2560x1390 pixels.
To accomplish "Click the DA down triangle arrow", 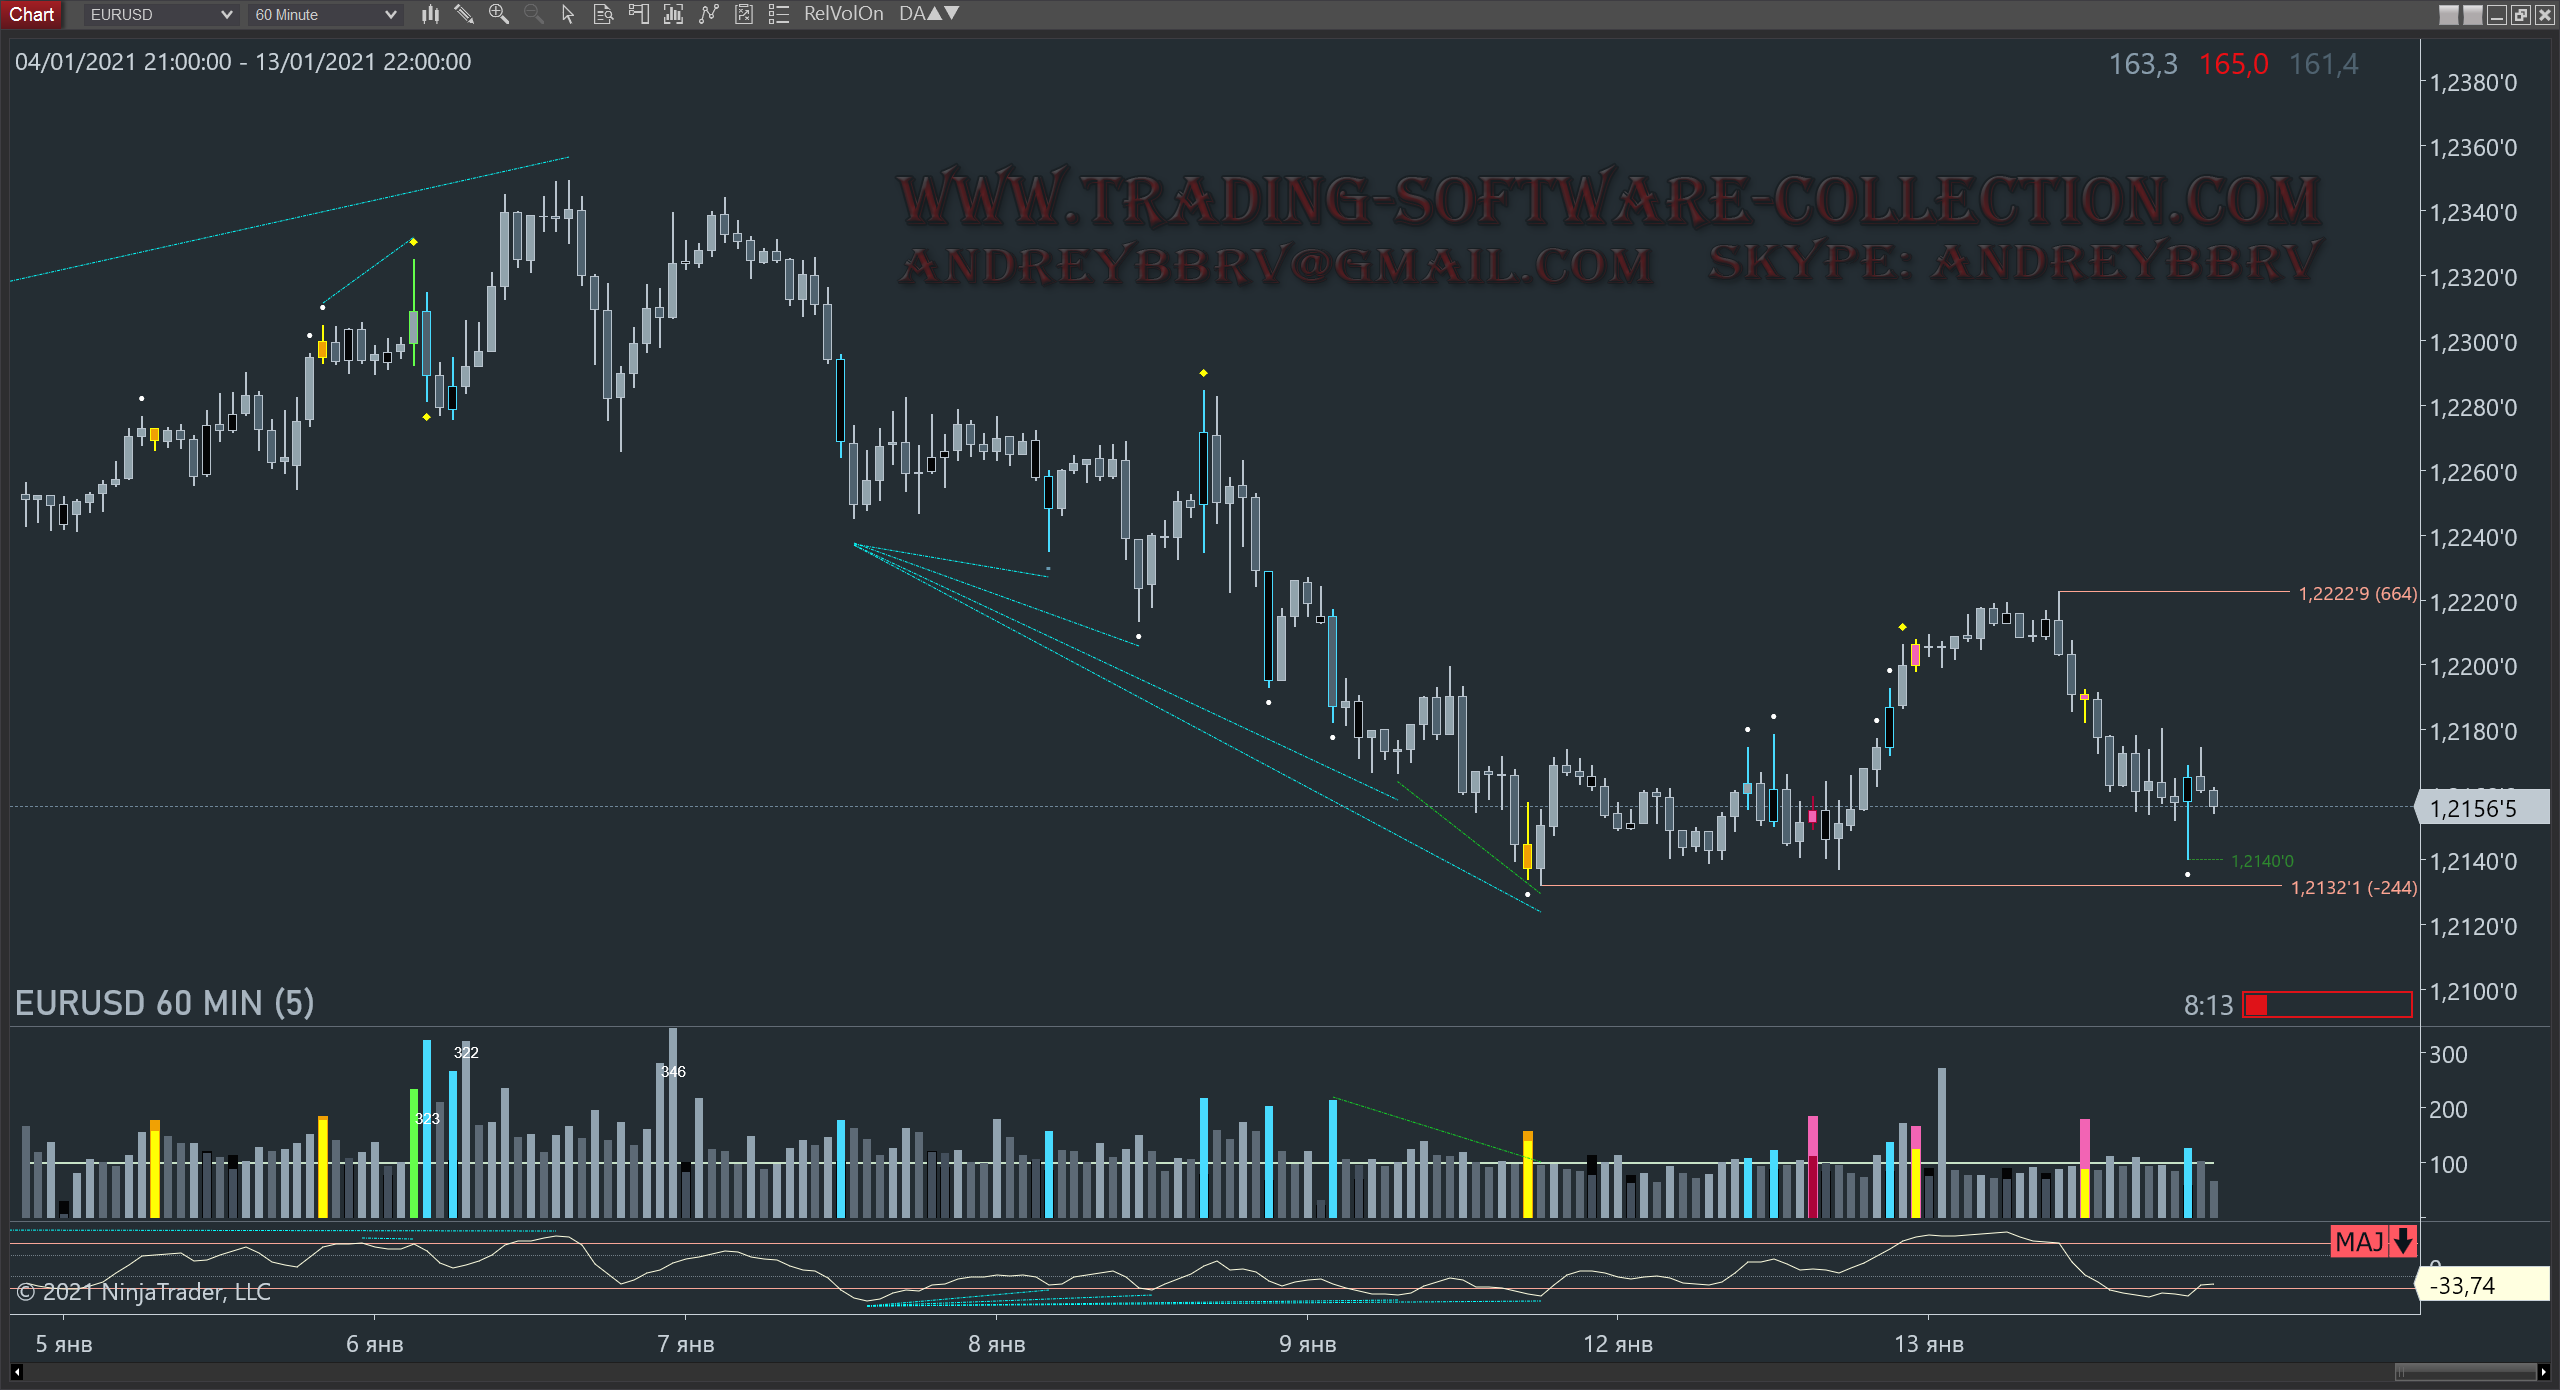I will click(x=952, y=14).
